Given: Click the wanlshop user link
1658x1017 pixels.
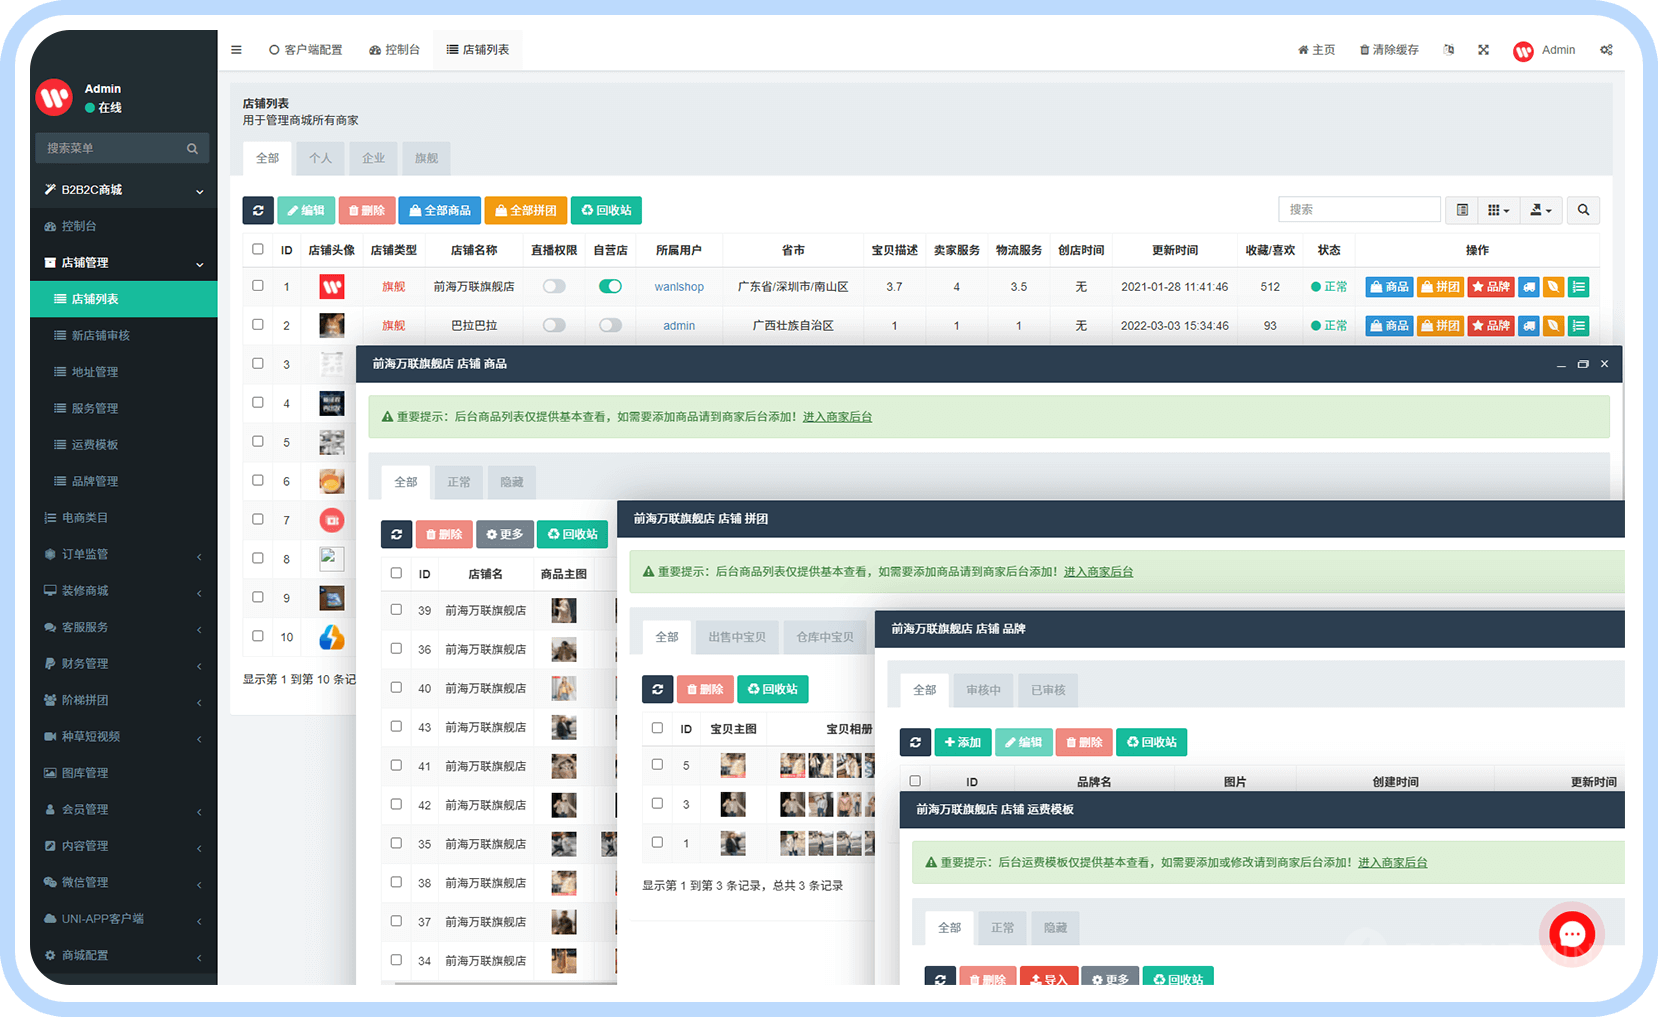Looking at the screenshot, I should (x=679, y=287).
